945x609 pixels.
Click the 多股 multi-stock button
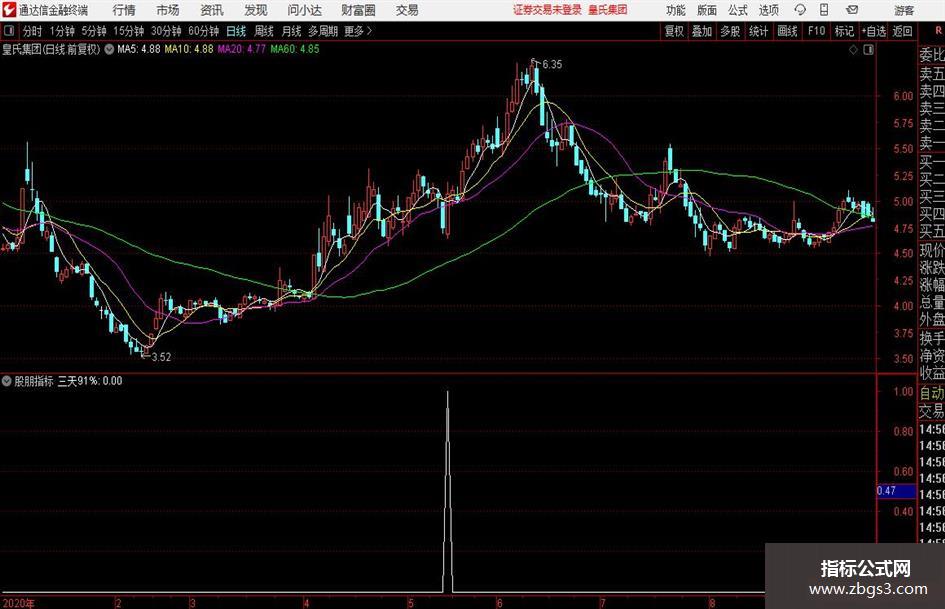[x=730, y=31]
